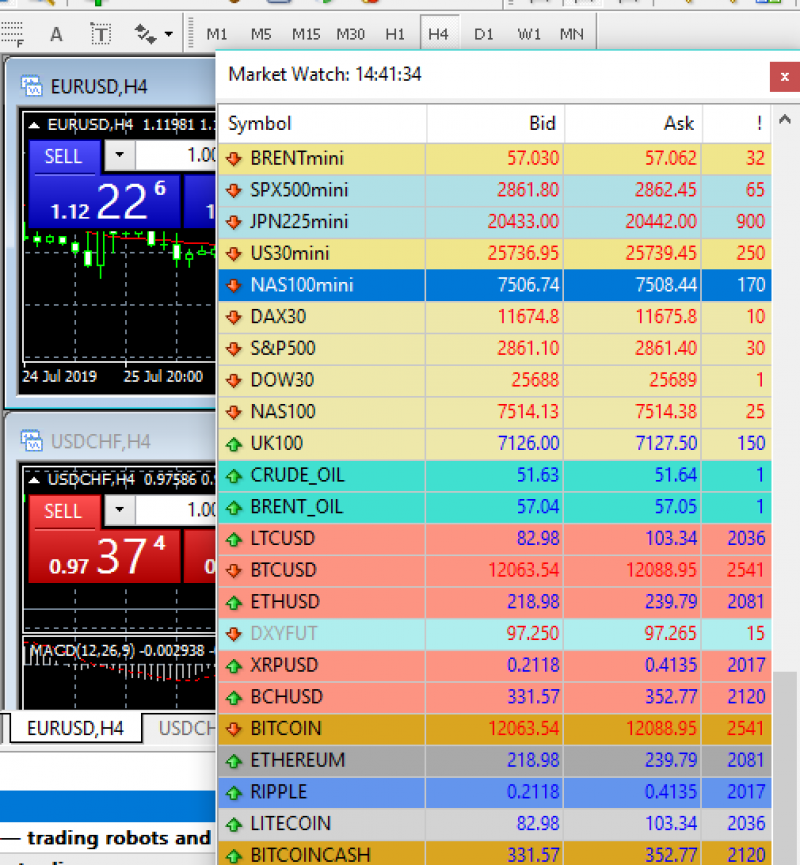Switch chart to M30 timeframe

pyautogui.click(x=350, y=34)
